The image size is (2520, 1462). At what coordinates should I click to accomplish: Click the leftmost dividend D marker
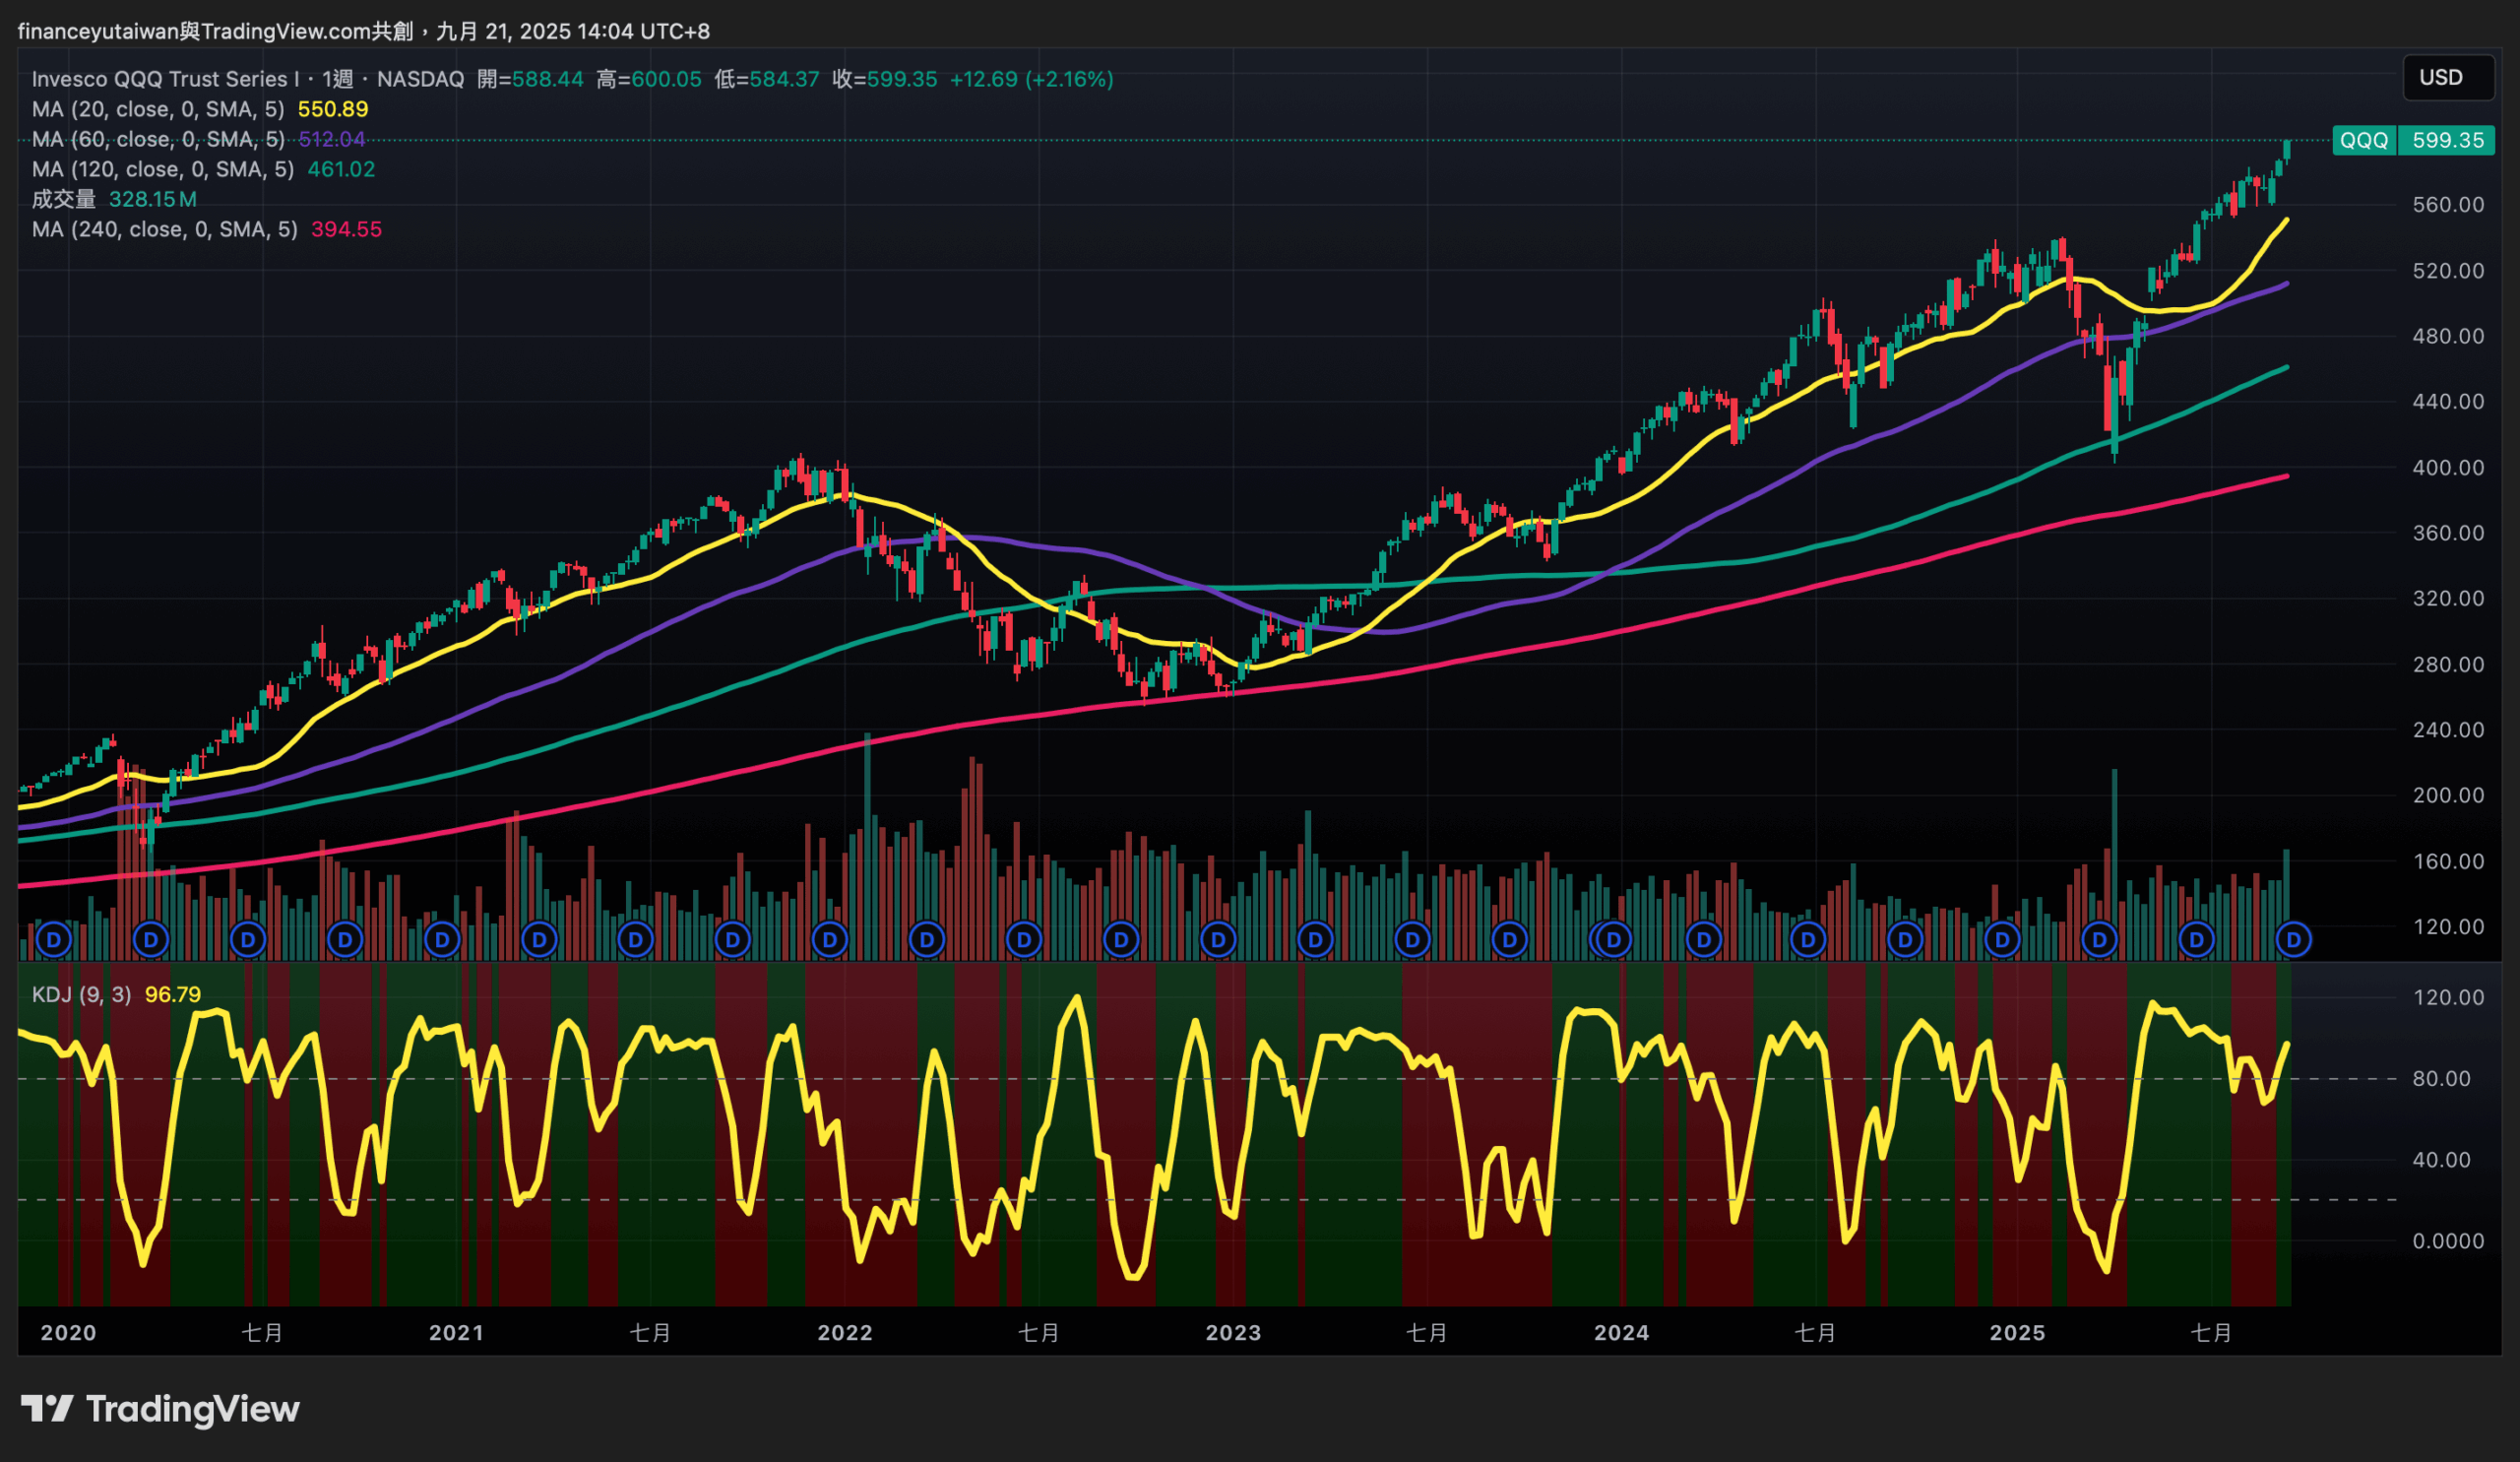[54, 940]
